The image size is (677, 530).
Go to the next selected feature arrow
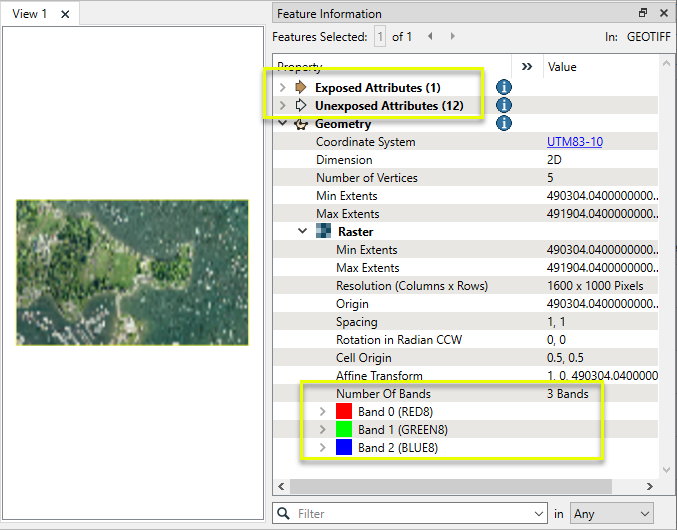click(453, 36)
